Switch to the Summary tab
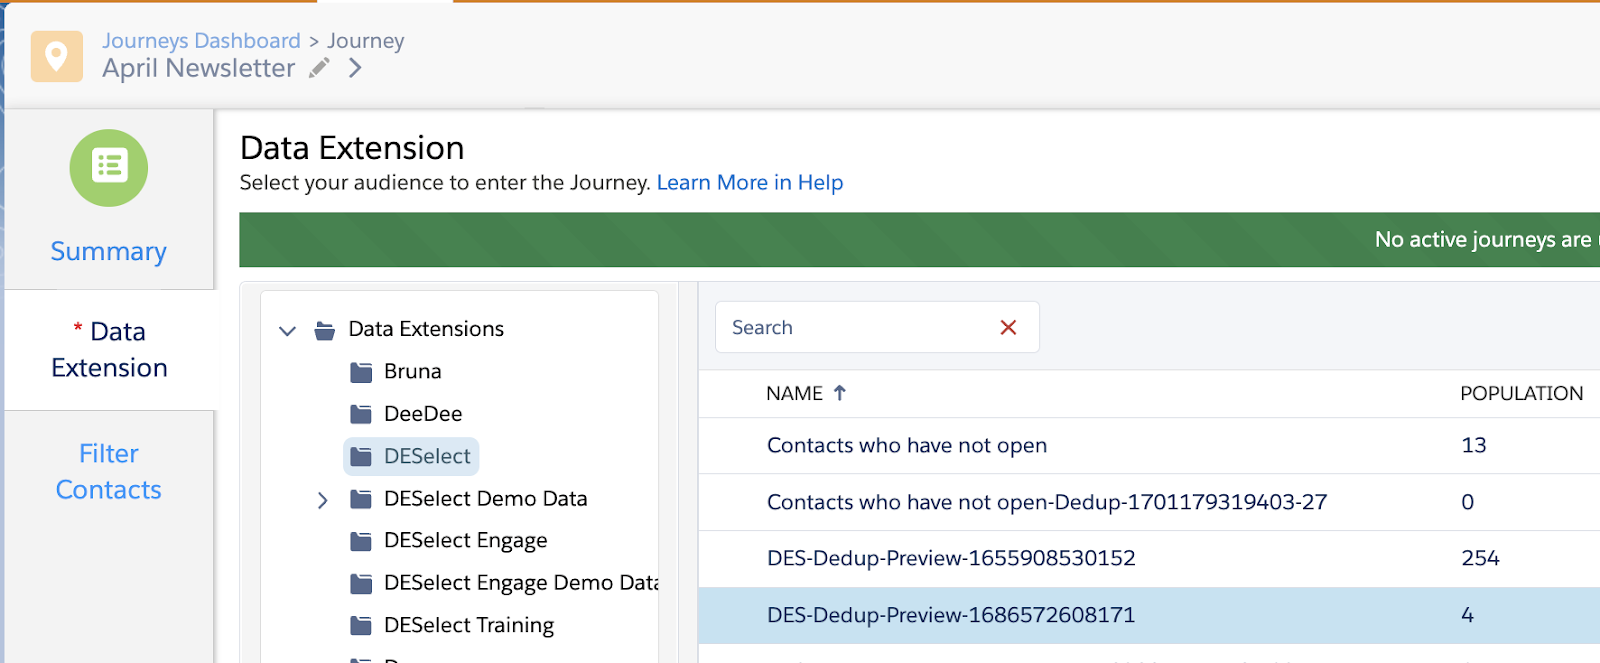Screen dimensions: 1600x663 (109, 251)
